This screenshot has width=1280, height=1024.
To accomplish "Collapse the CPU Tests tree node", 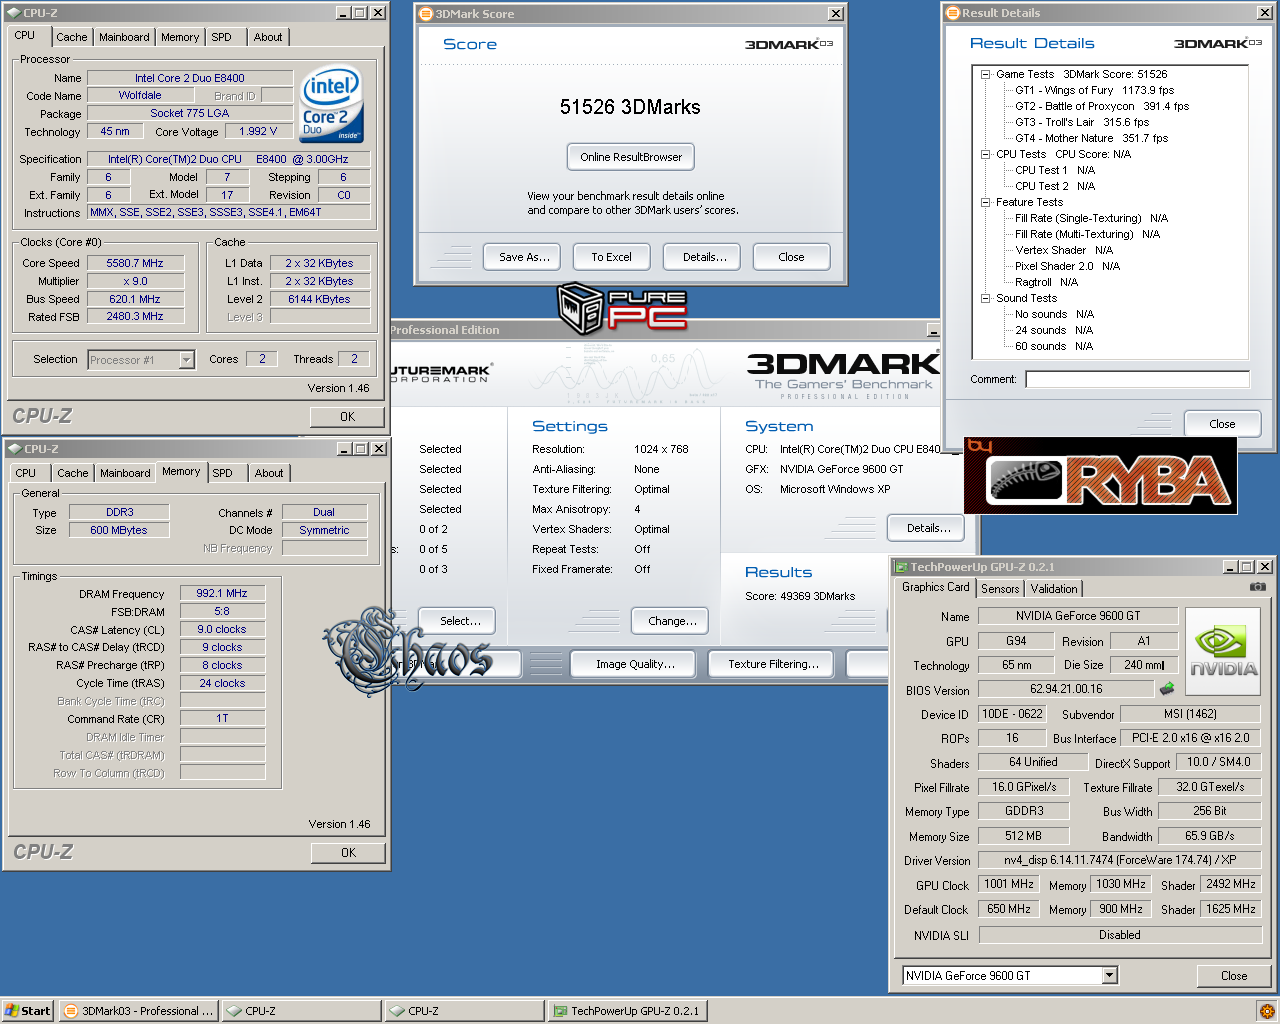I will tap(985, 154).
